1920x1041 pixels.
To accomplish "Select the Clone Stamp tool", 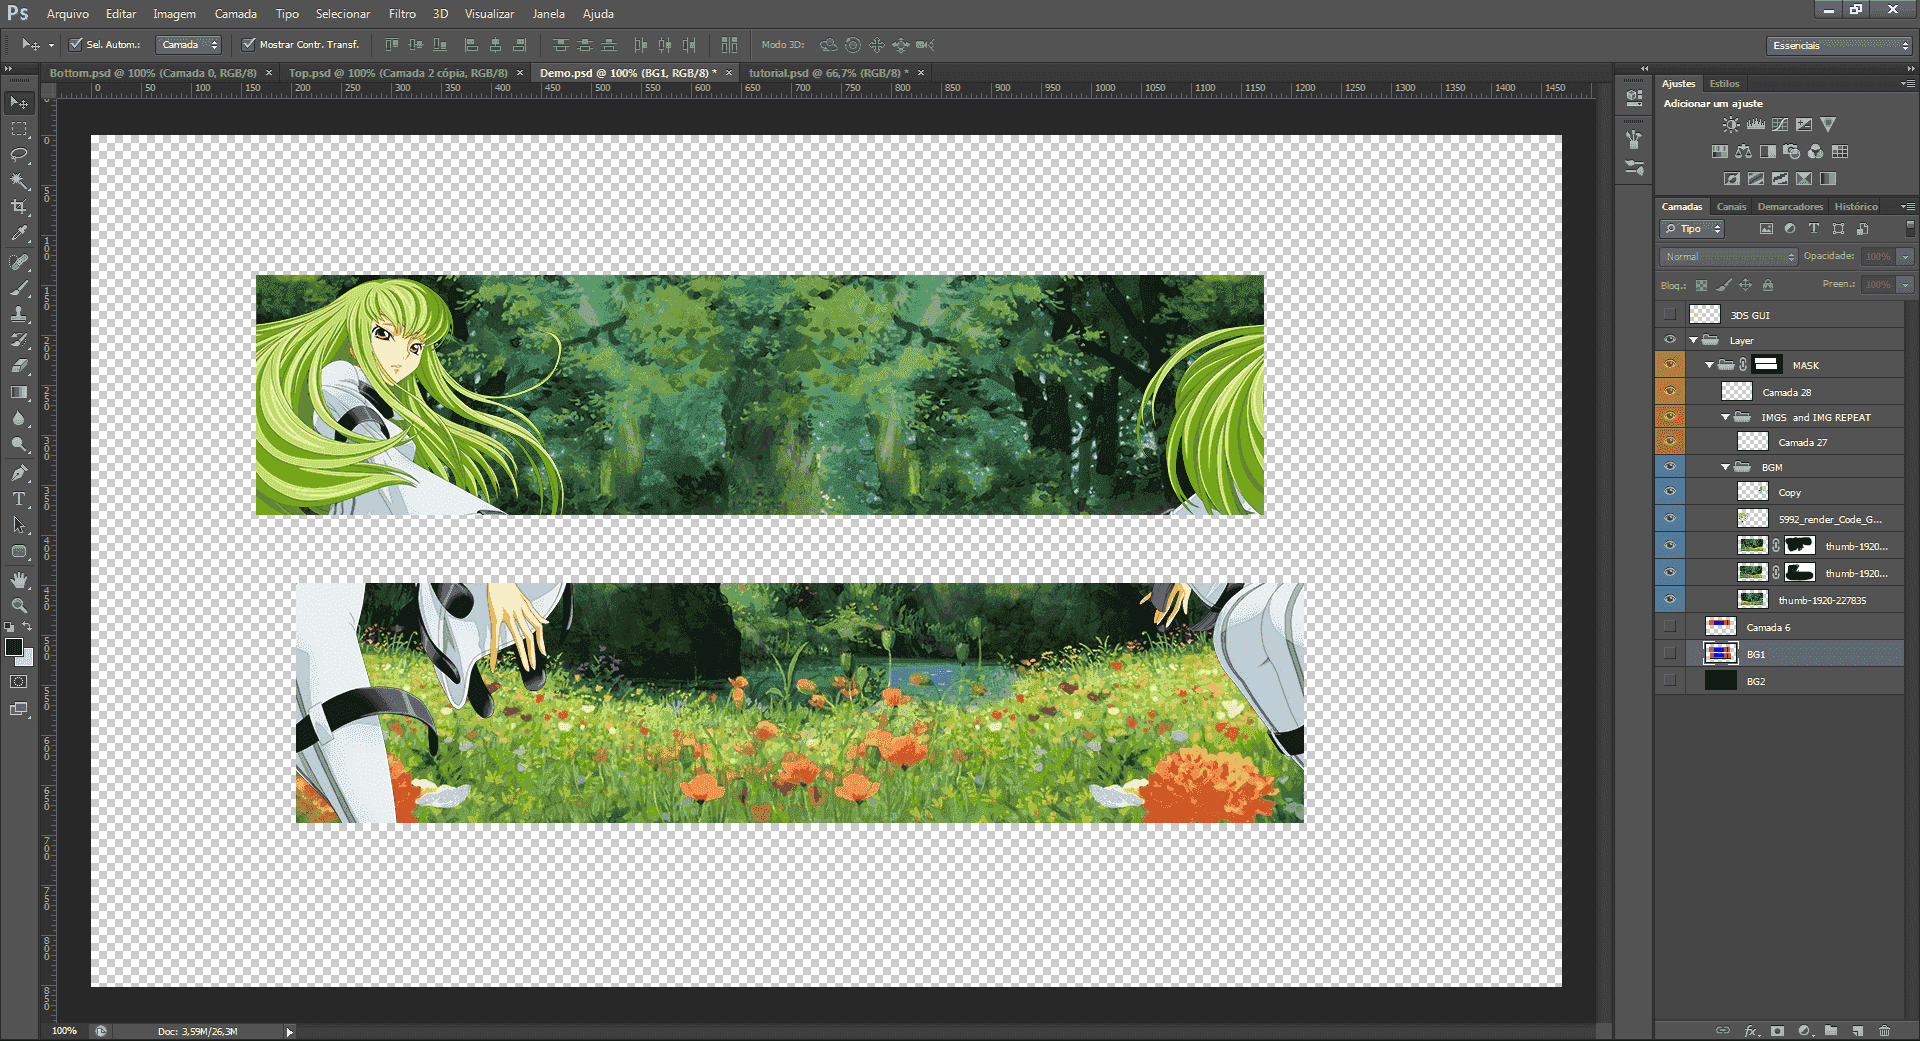I will (x=19, y=314).
